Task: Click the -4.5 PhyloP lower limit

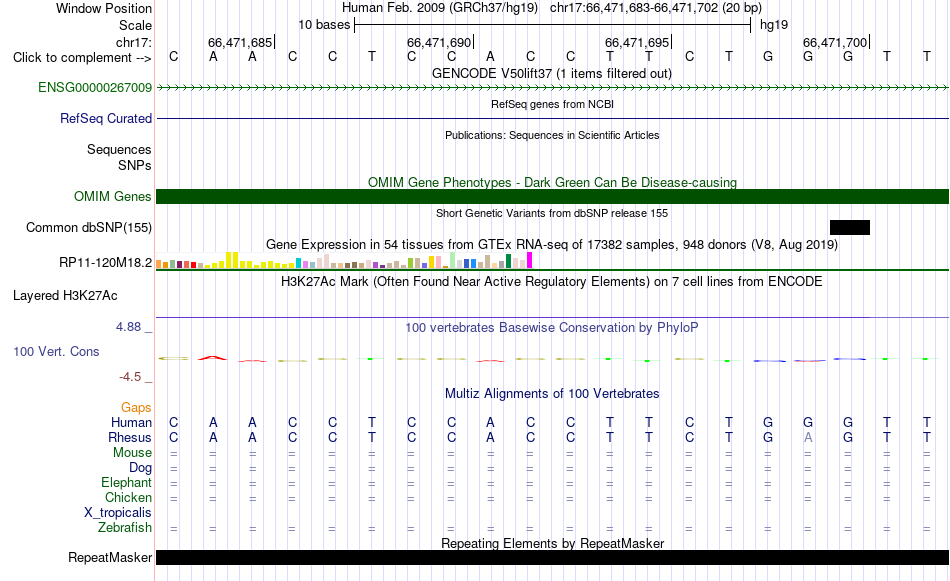Action: pyautogui.click(x=130, y=377)
